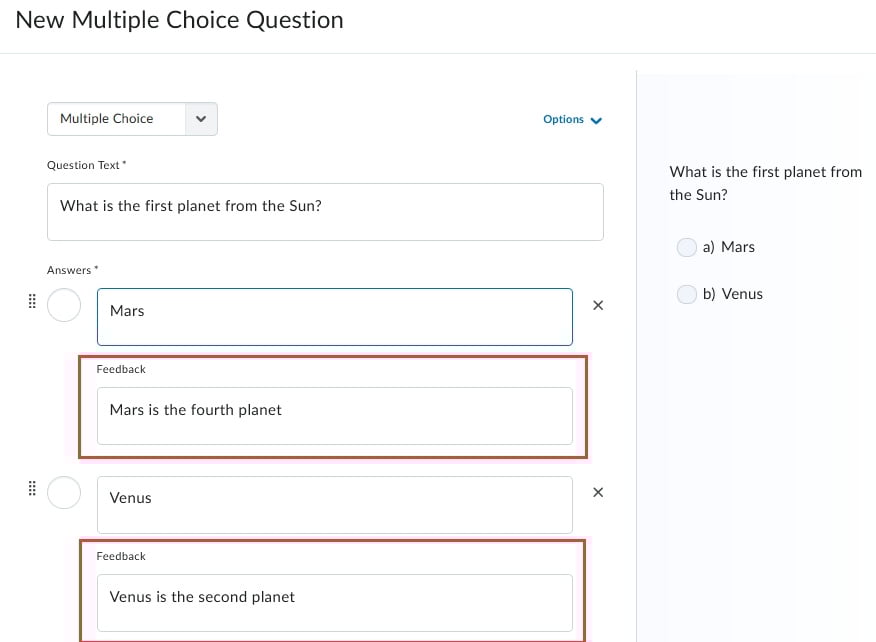Edit the Mars is the fourth planet feedback
Screen dimensions: 876x642
334,415
